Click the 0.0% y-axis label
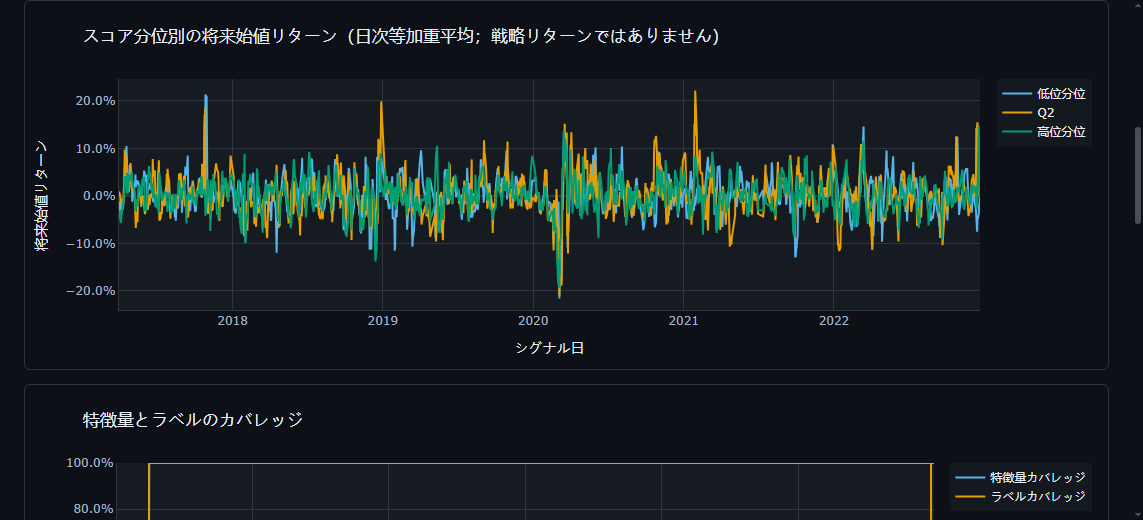The width and height of the screenshot is (1143, 520). (x=98, y=195)
